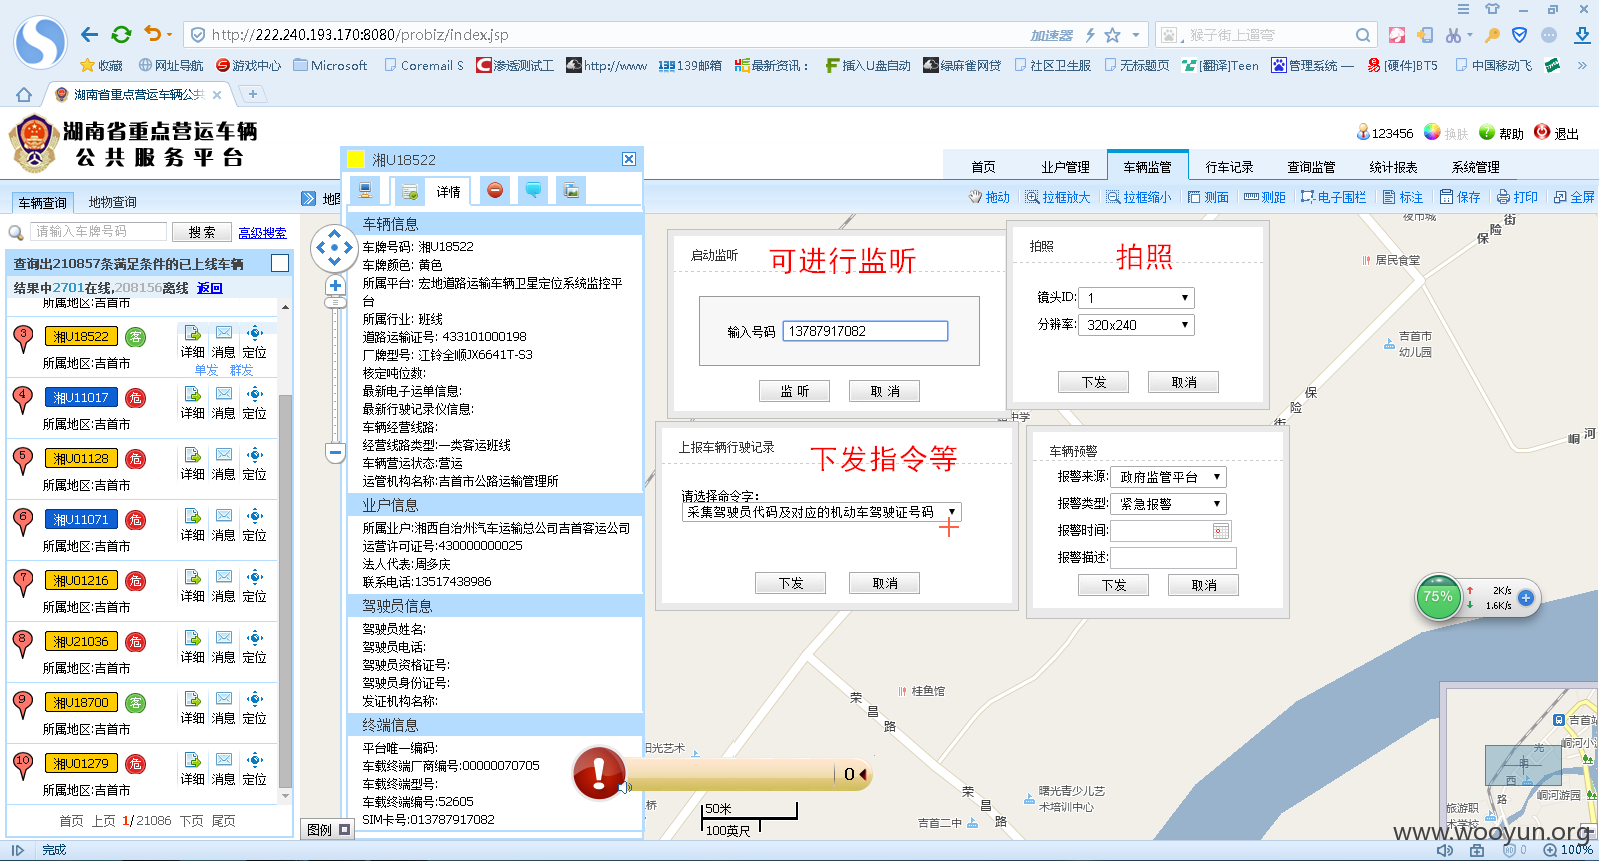This screenshot has width=1599, height=861.
Task: Click the 打印 print tool
Action: point(1517,197)
